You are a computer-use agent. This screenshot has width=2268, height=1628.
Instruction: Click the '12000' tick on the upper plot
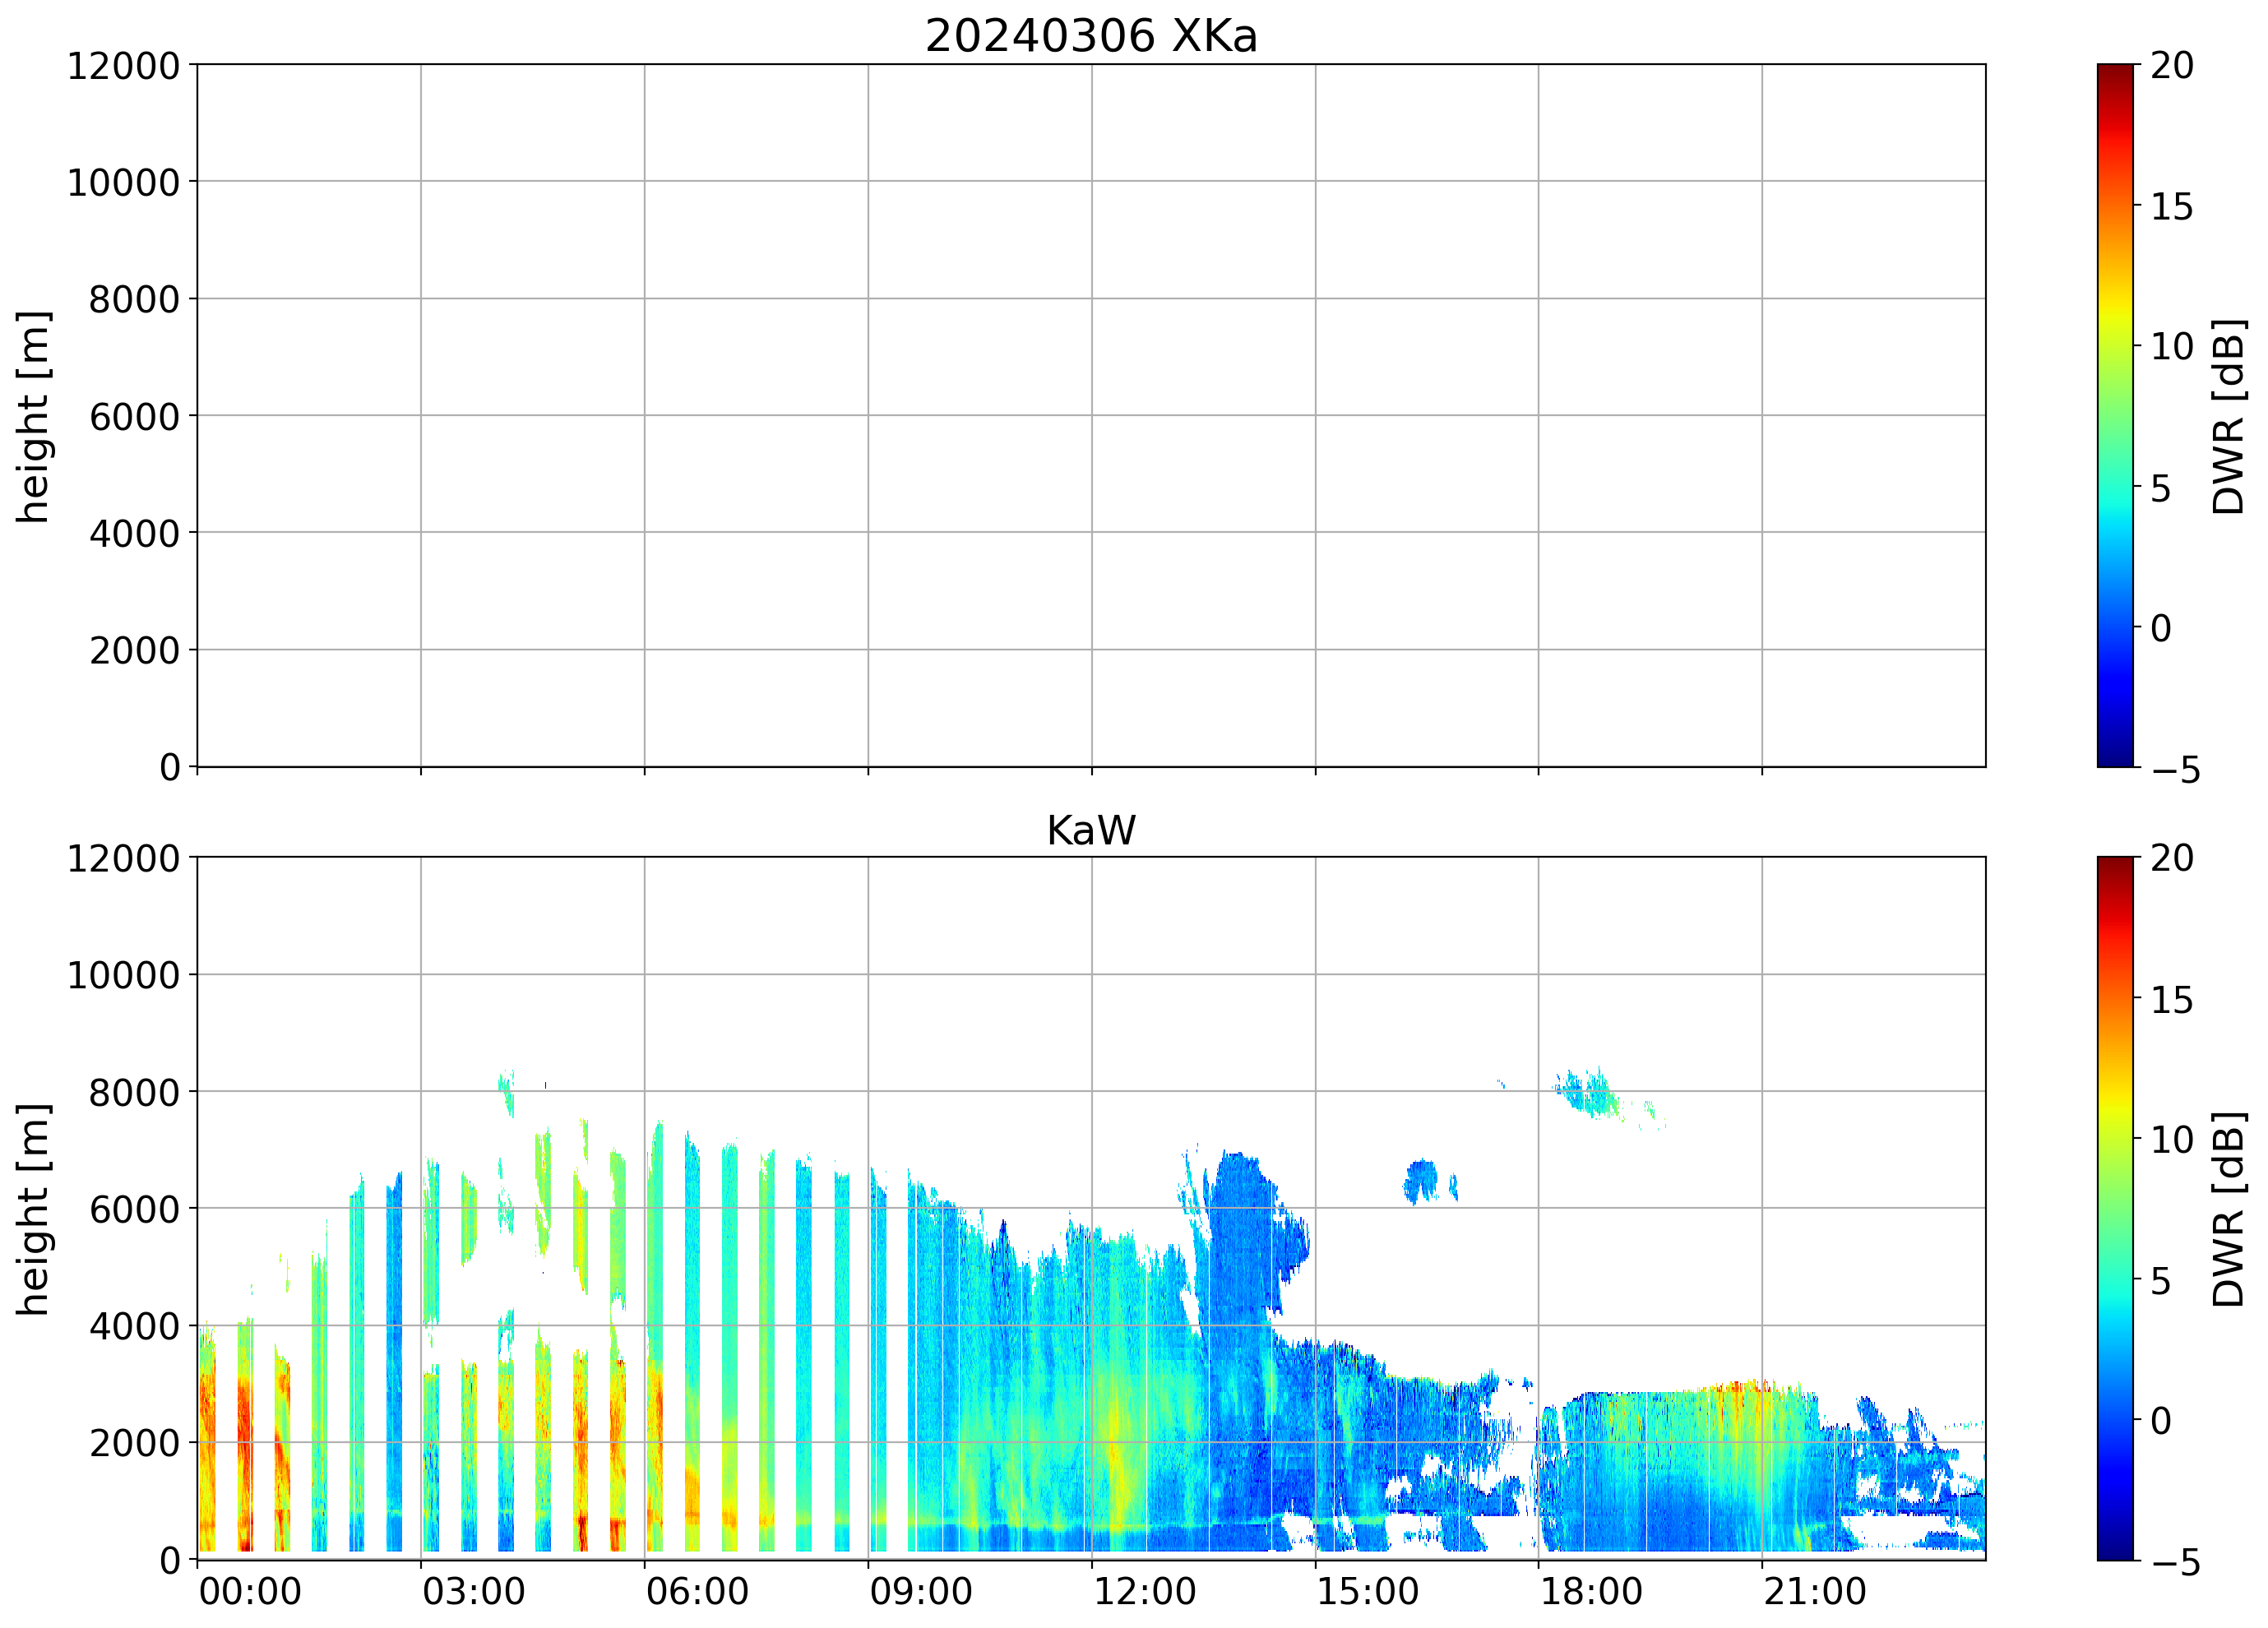coord(123,66)
